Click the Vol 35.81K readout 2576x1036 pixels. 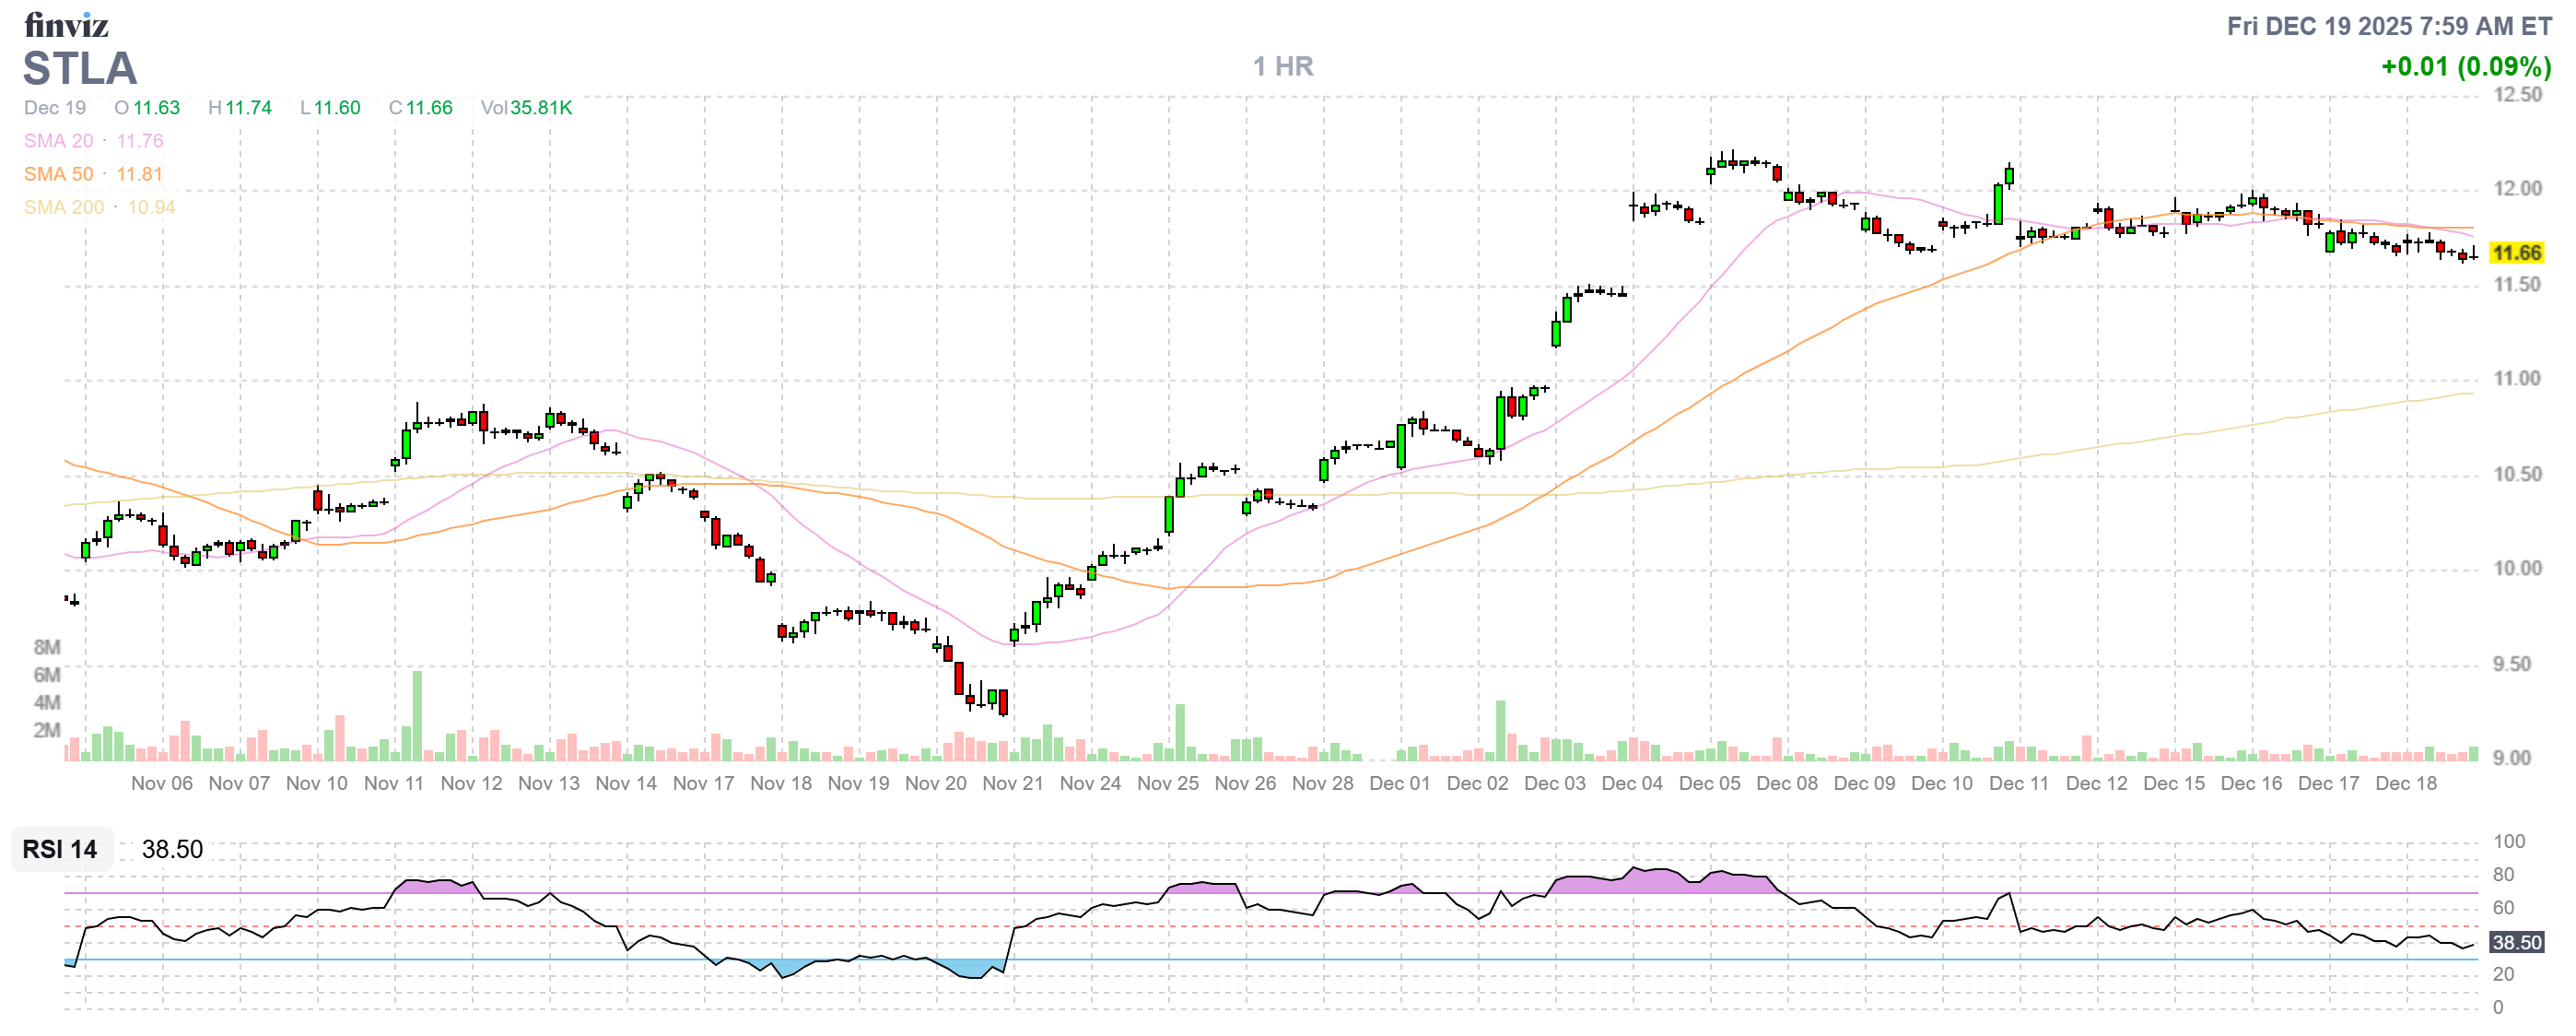(526, 108)
